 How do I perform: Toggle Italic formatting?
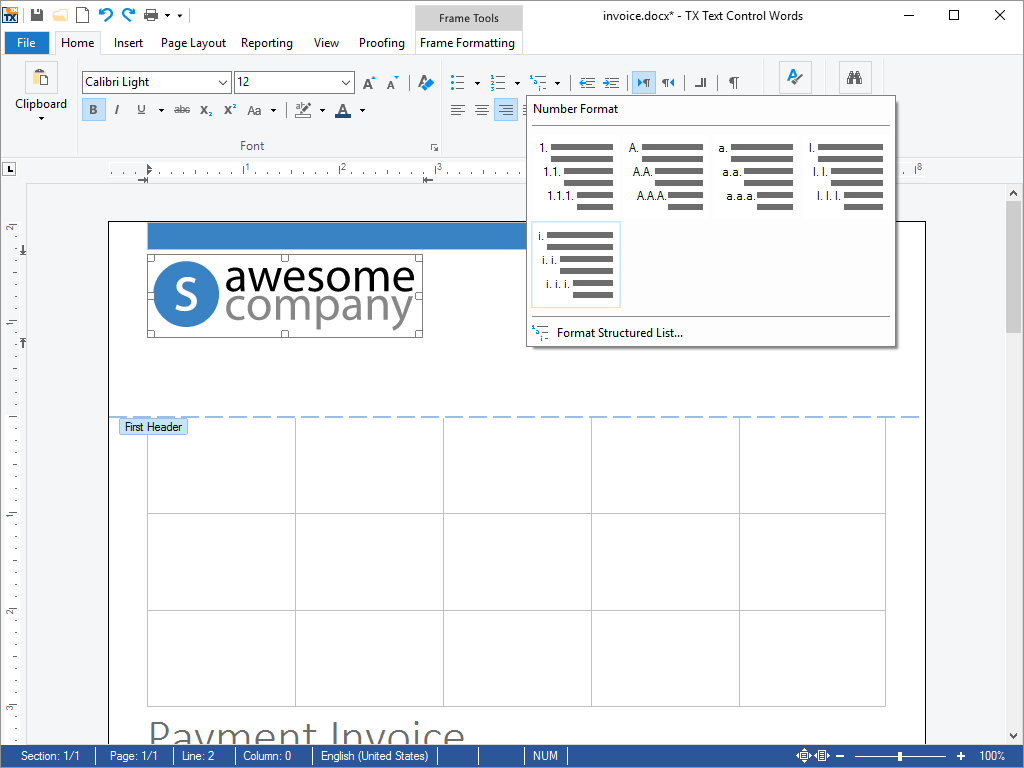coord(117,110)
